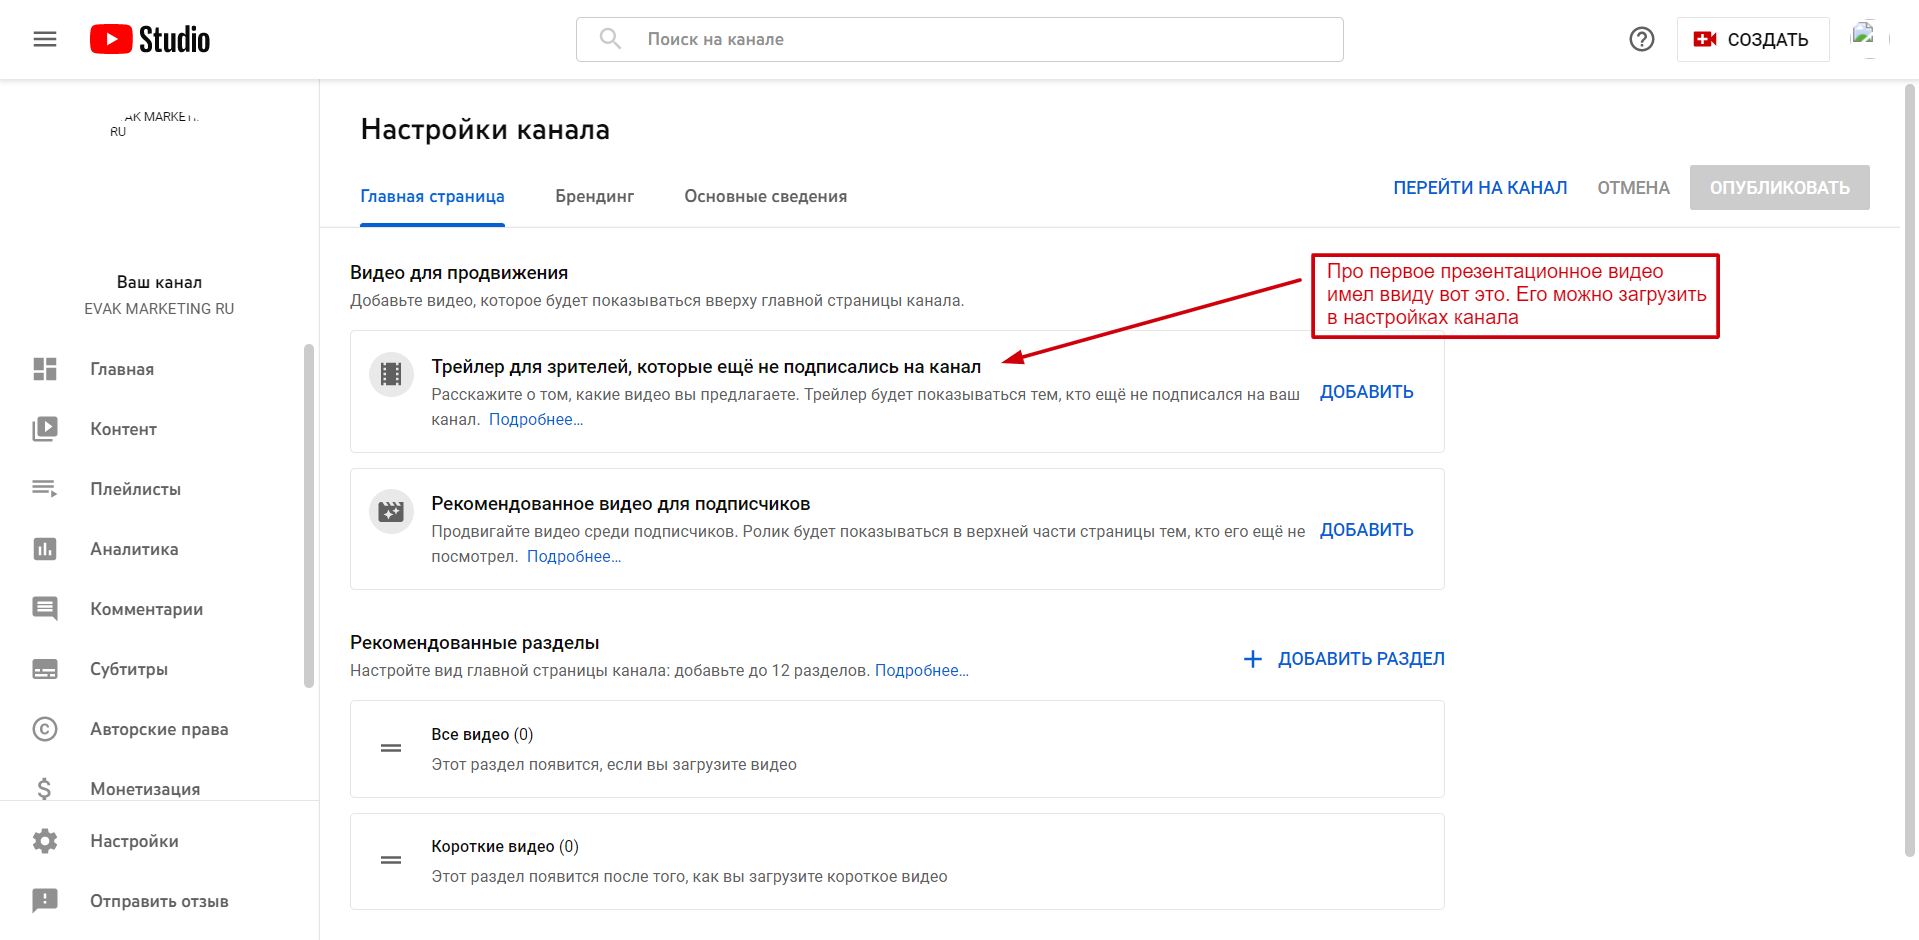
Task: Click ДОБАВИТЬ for the channel trailer
Action: [x=1366, y=392]
